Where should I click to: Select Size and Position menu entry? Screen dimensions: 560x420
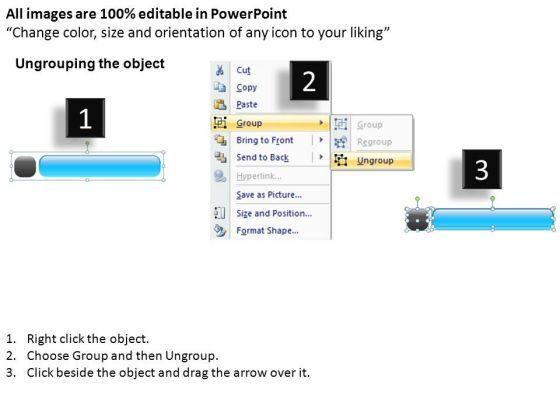[274, 213]
